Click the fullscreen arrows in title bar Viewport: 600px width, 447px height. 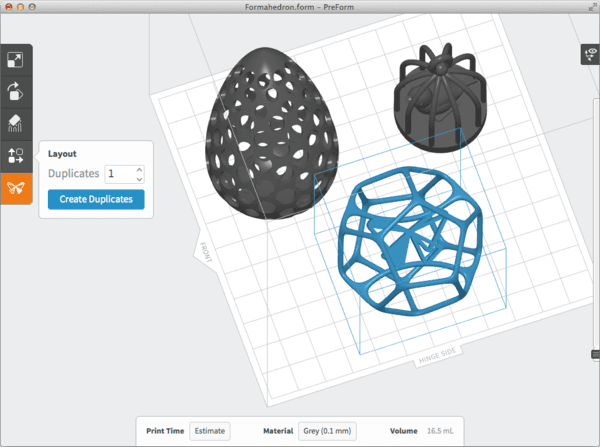[x=590, y=8]
